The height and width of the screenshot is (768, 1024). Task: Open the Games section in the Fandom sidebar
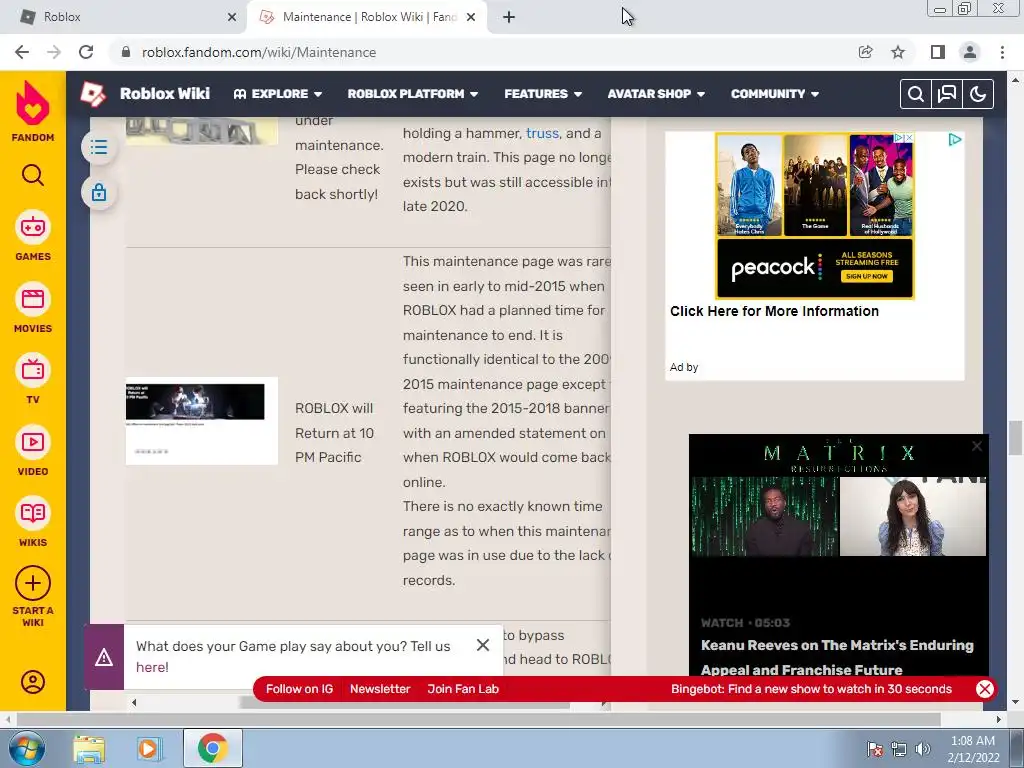33,236
